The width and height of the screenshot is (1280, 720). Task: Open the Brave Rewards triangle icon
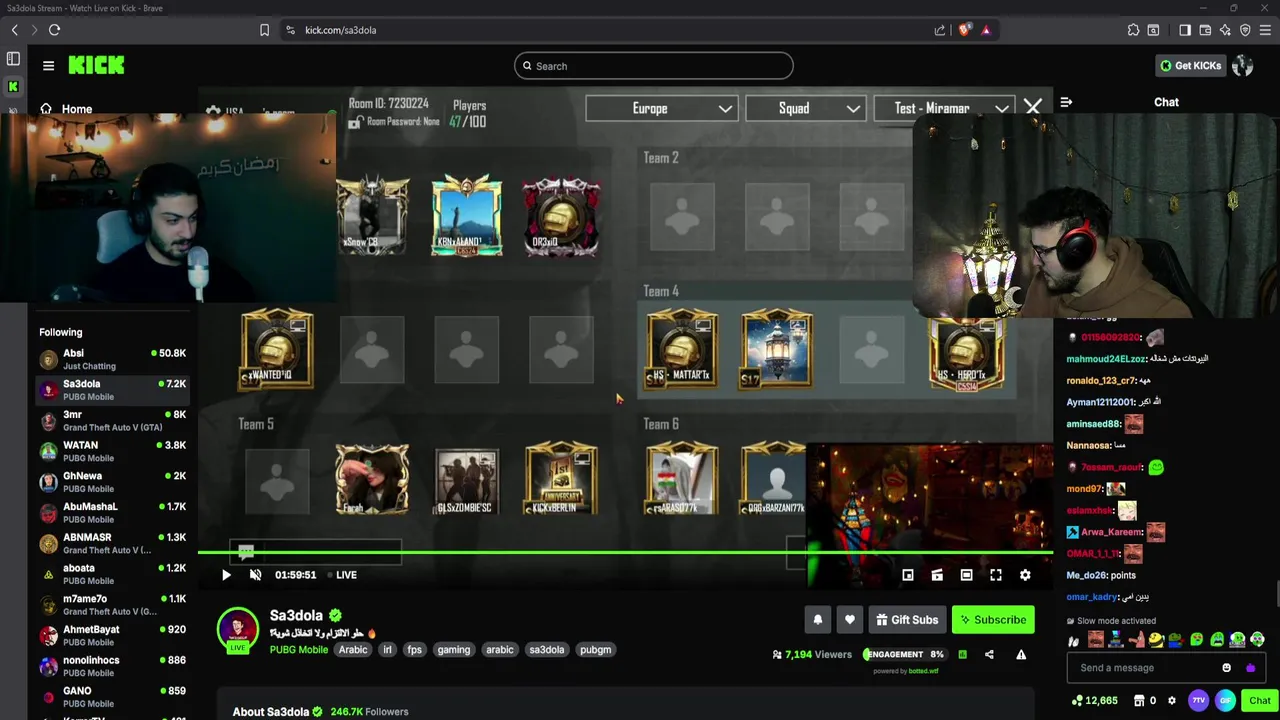(x=986, y=30)
